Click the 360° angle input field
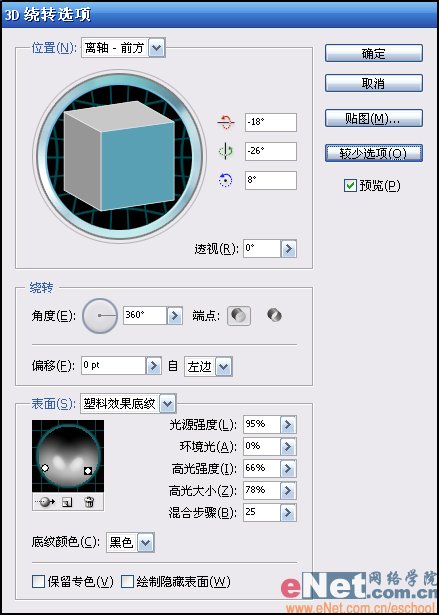Viewport: 439px width, 615px height. point(145,316)
